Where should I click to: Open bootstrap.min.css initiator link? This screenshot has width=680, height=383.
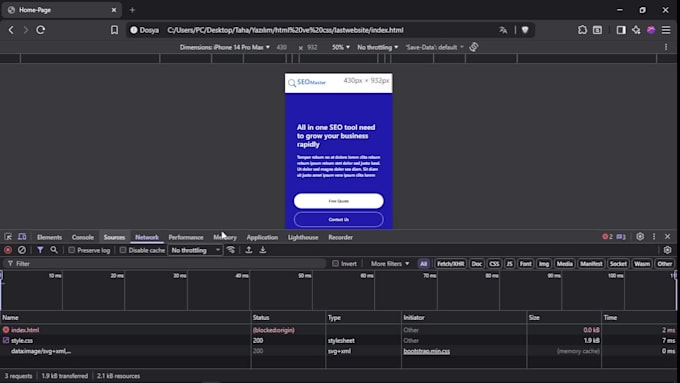[x=427, y=351]
